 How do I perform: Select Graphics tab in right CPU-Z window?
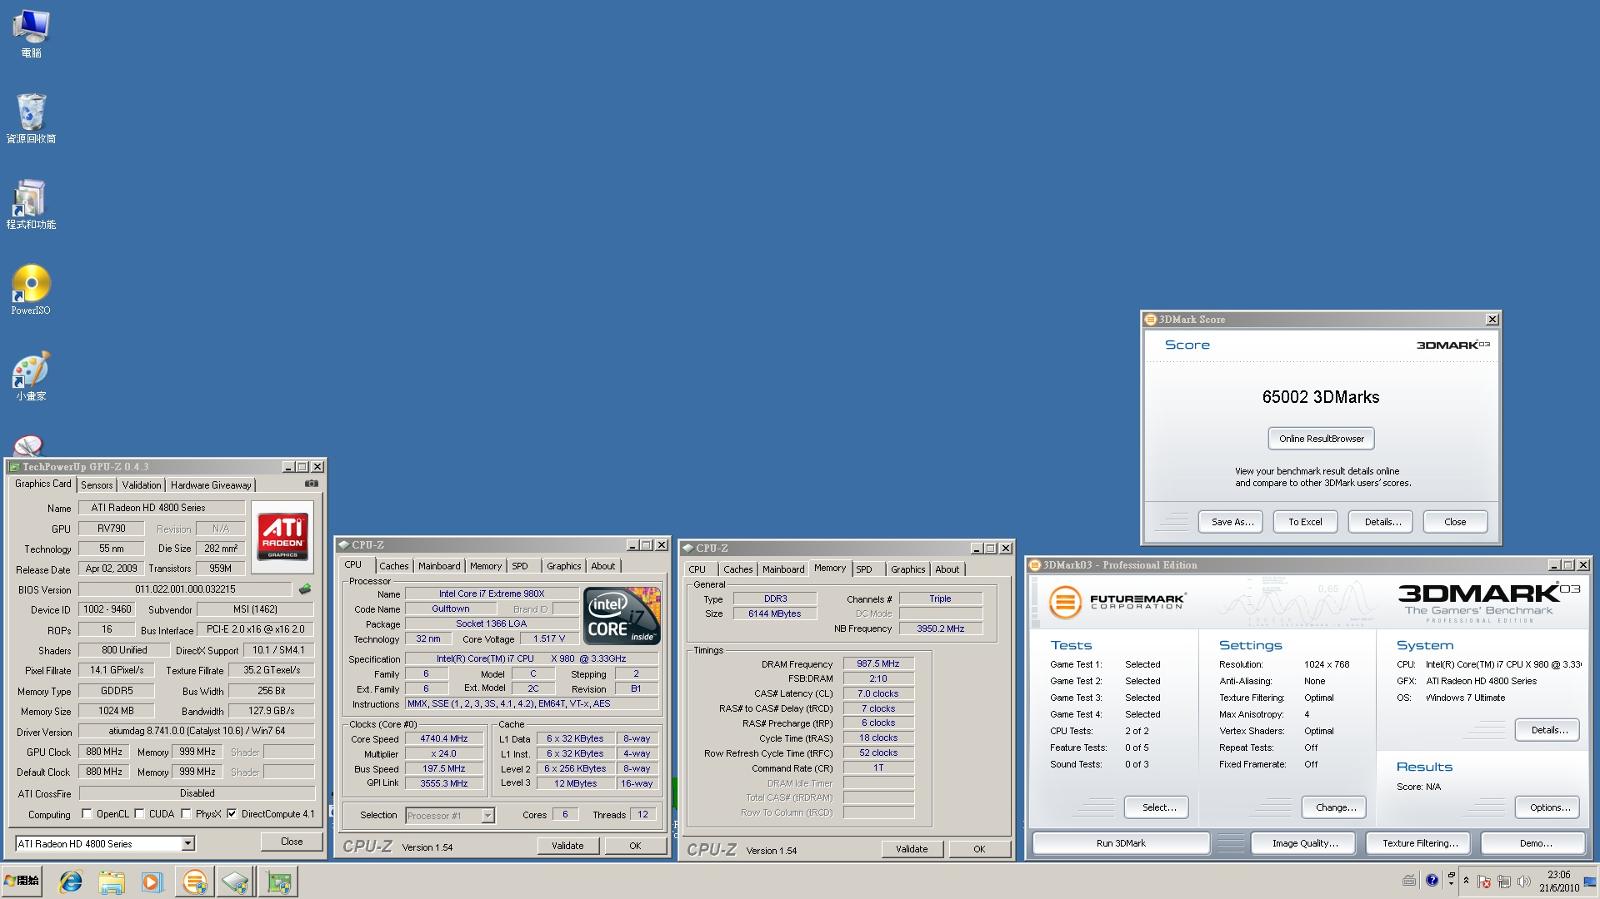908,569
